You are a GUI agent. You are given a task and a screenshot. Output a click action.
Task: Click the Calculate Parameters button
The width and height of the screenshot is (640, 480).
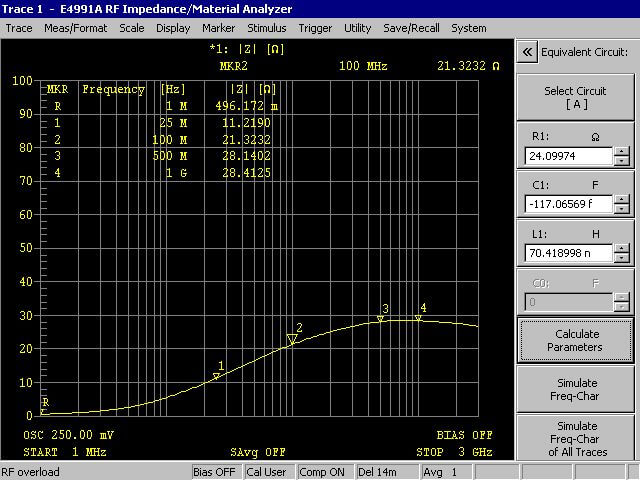pos(575,340)
